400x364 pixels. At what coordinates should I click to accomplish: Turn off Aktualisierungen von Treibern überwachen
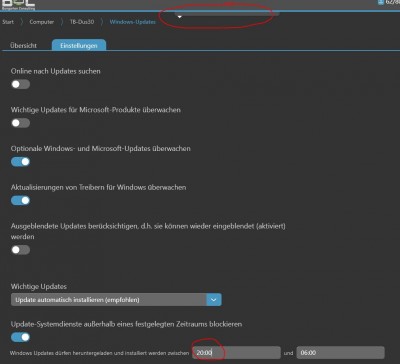pos(21,200)
